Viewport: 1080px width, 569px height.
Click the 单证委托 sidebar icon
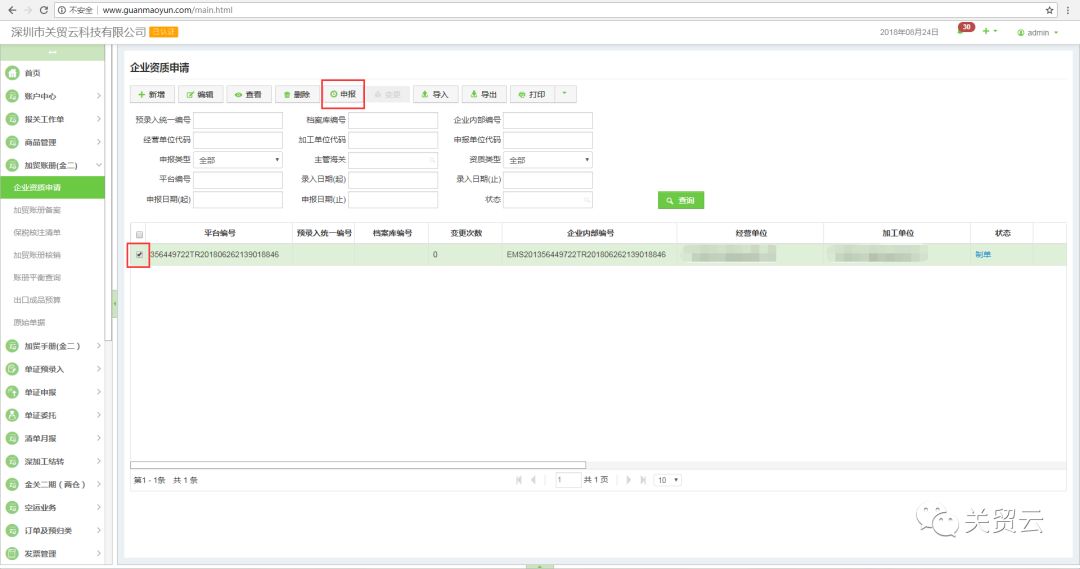coord(12,415)
